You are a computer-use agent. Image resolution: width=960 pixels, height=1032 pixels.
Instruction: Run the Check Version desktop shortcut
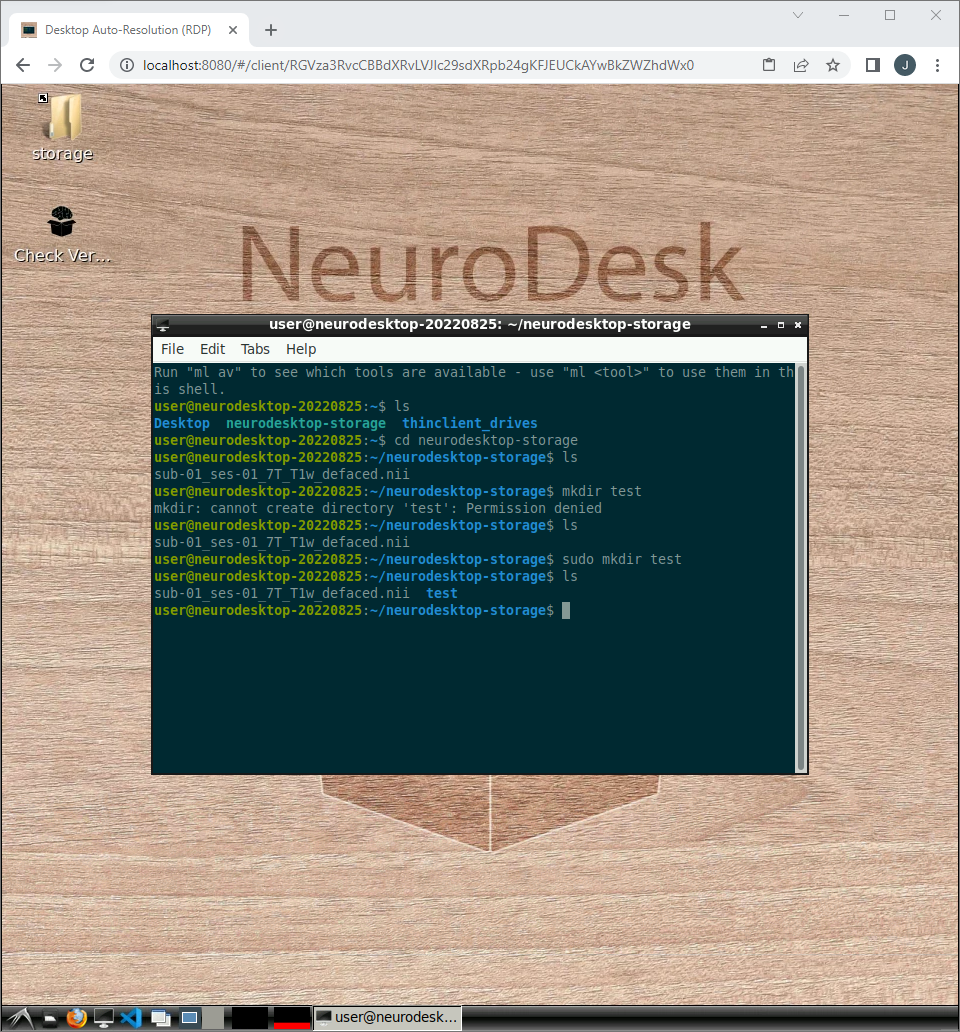click(61, 221)
